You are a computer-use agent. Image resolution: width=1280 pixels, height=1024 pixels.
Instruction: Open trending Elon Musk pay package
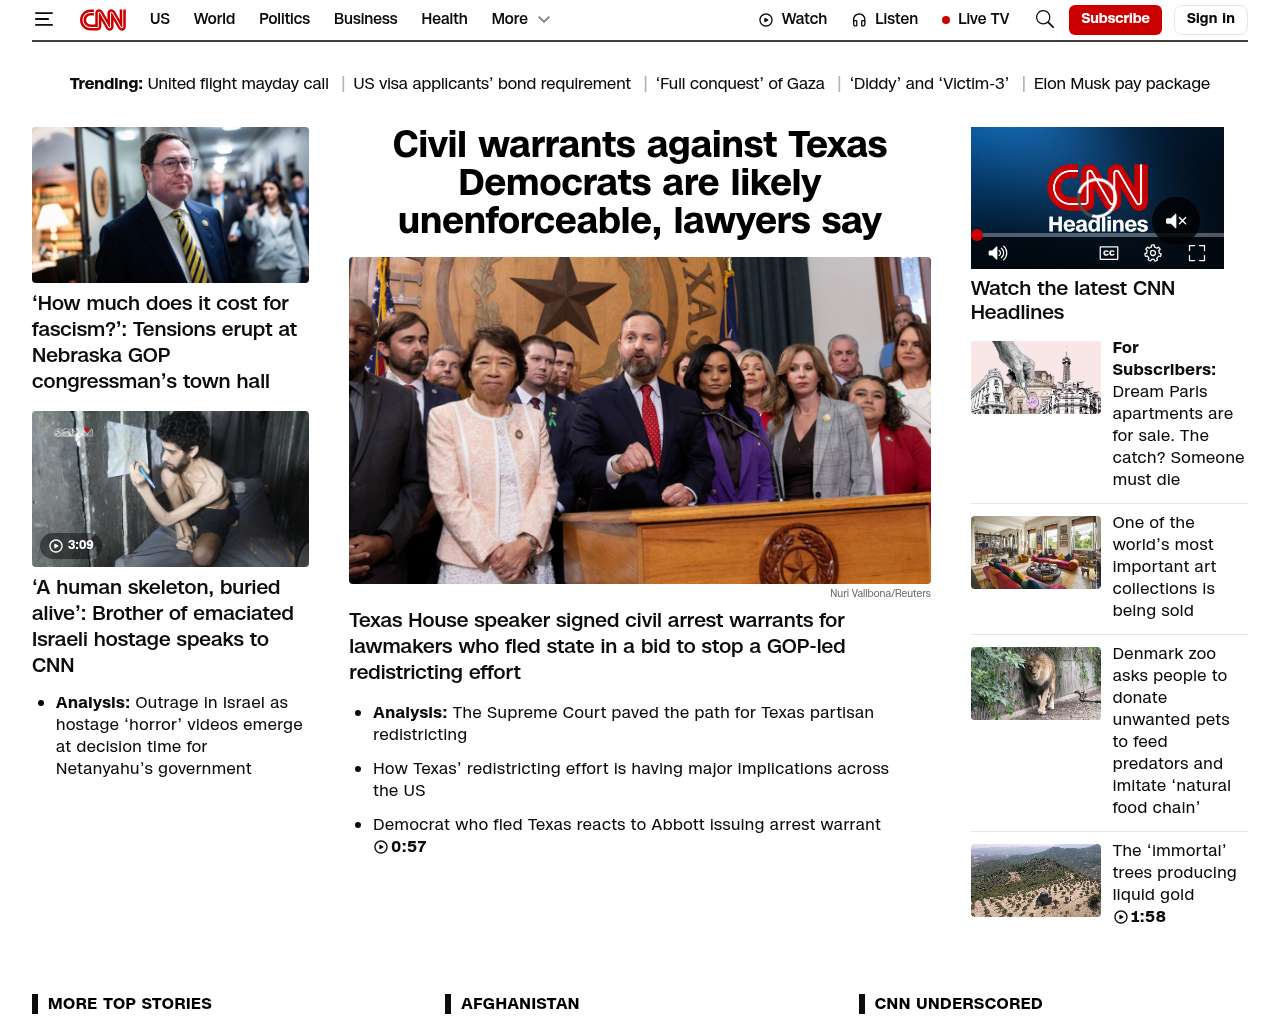(x=1122, y=84)
